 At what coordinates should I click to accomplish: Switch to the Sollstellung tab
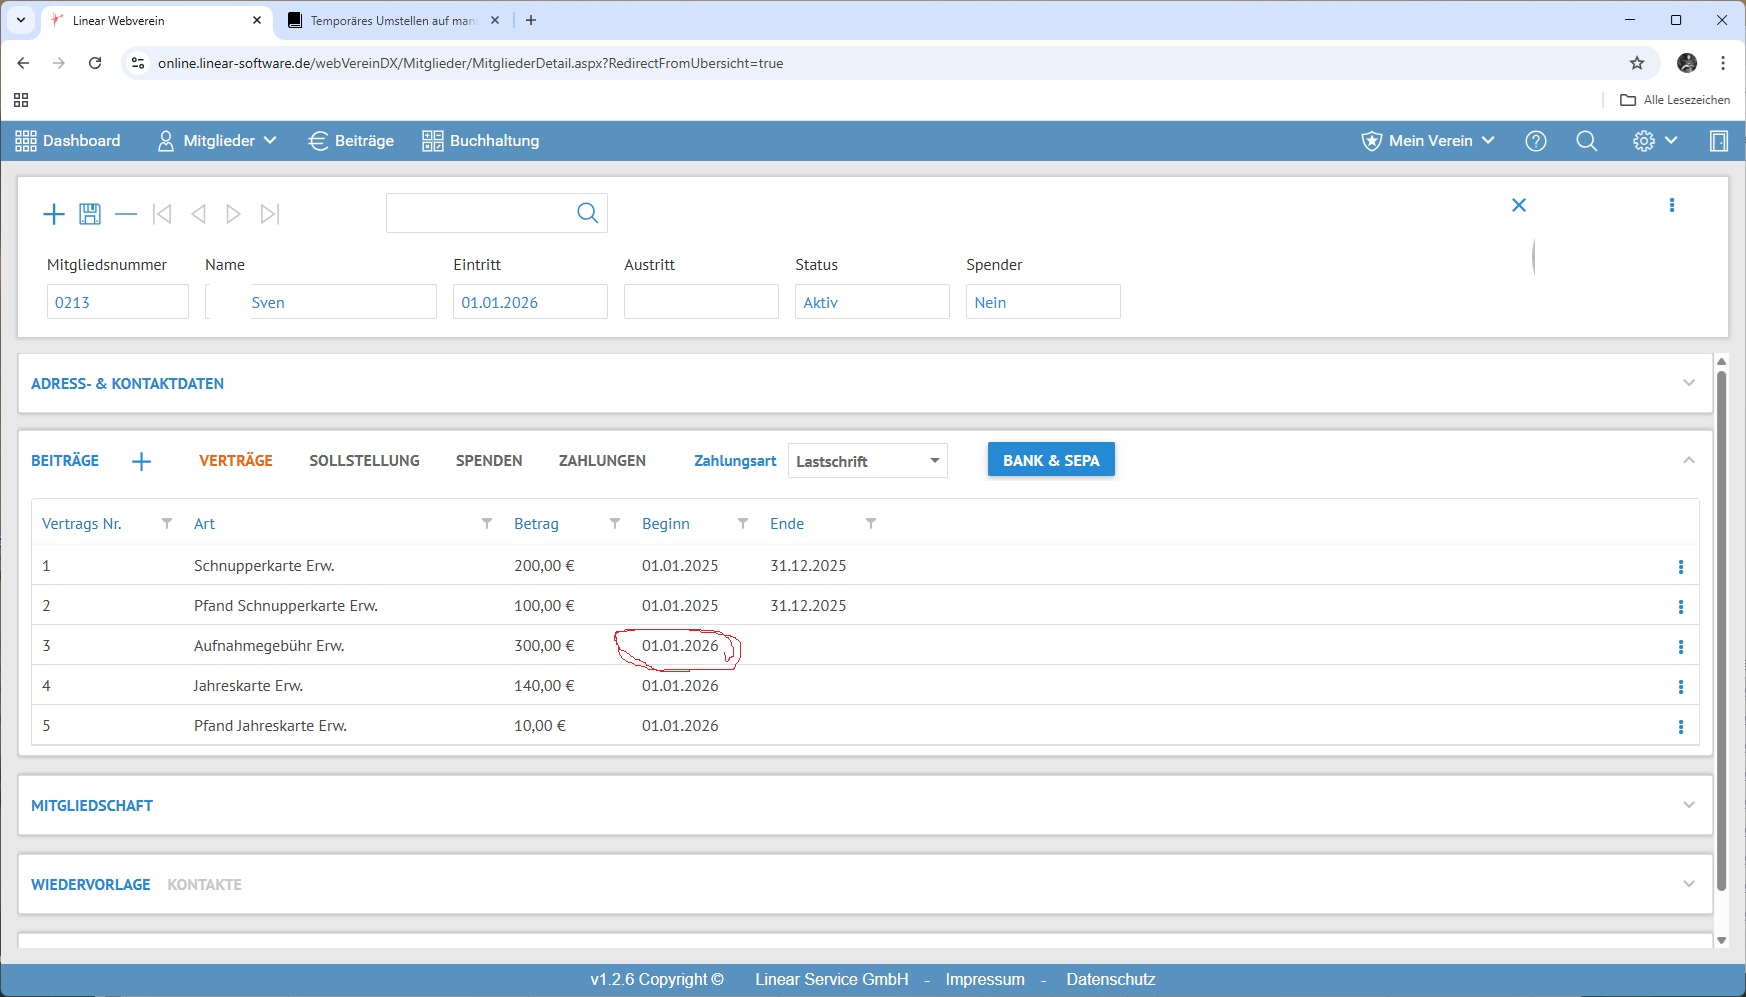pyautogui.click(x=364, y=461)
